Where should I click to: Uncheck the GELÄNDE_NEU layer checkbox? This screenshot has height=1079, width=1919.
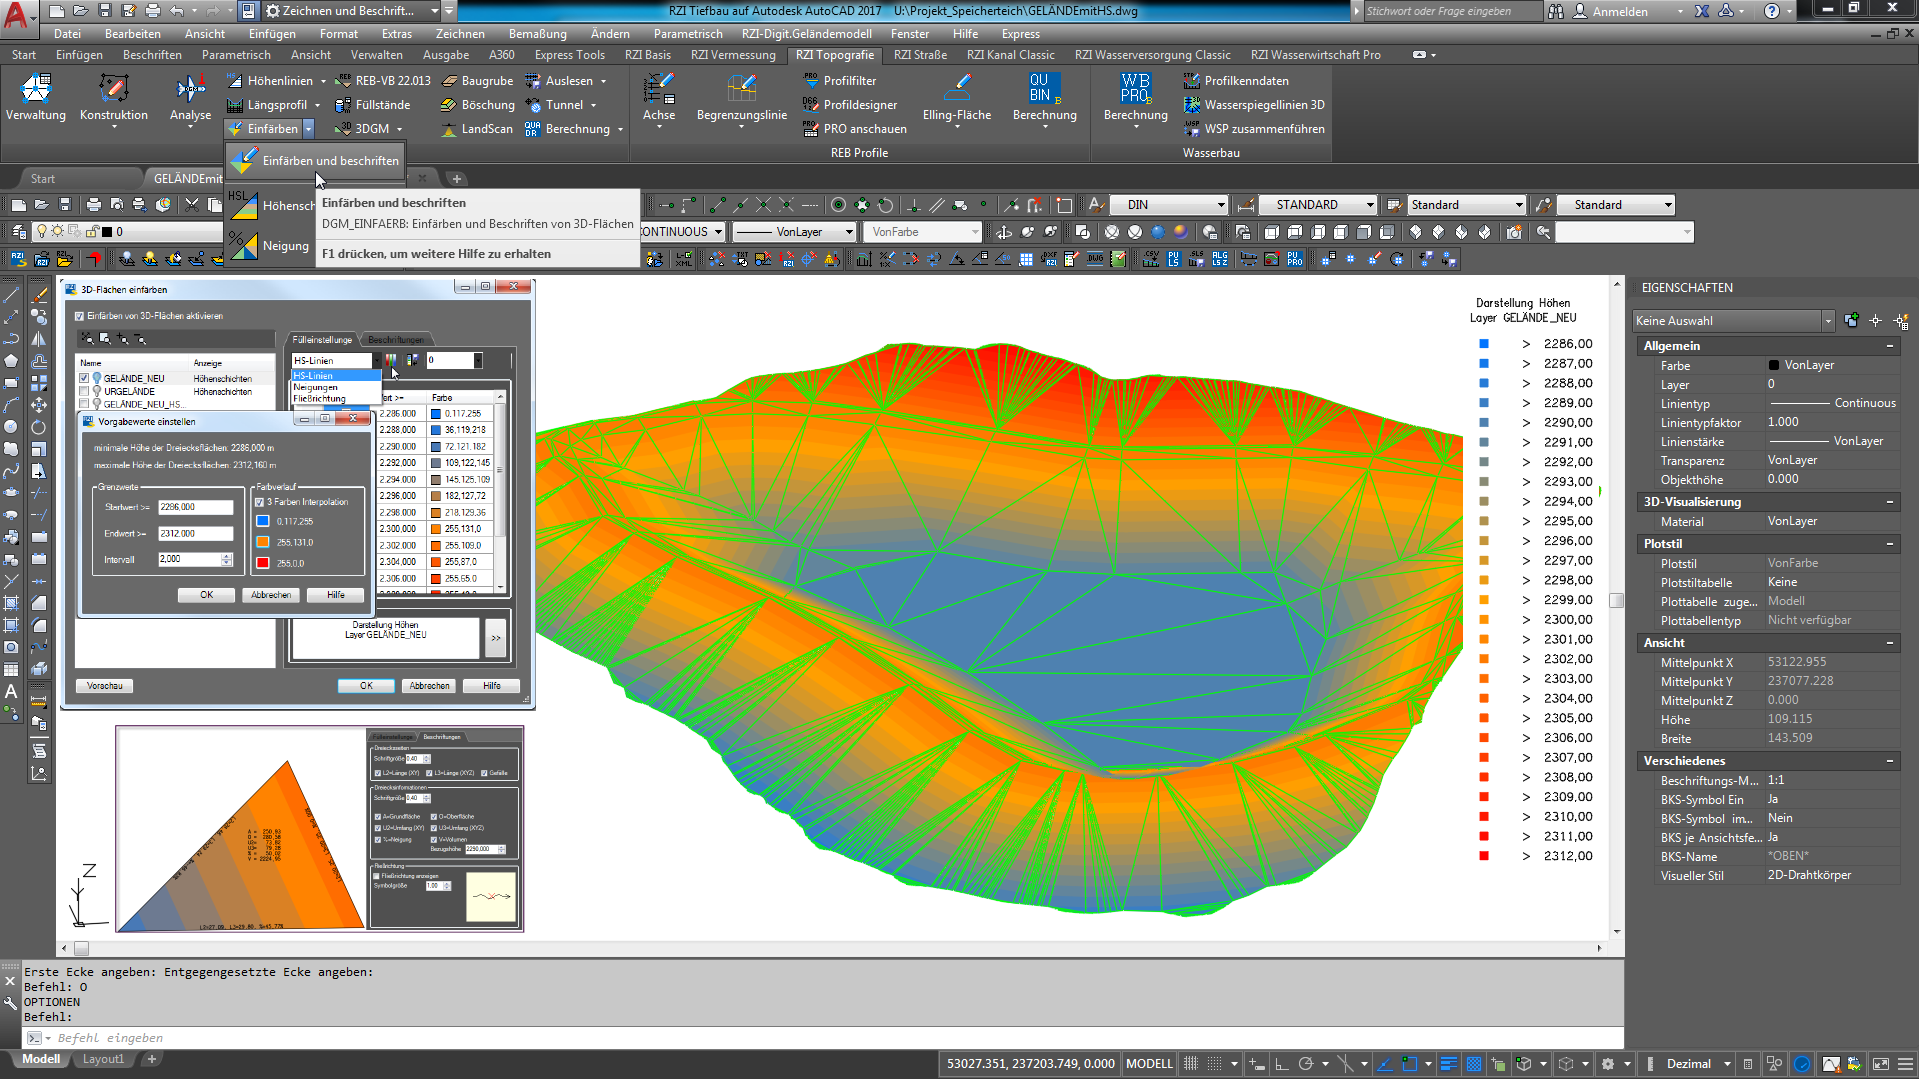84,379
